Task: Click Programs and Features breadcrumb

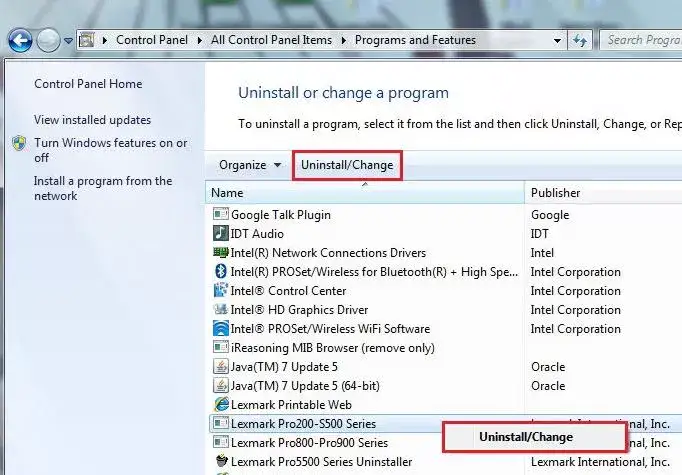Action: point(415,40)
